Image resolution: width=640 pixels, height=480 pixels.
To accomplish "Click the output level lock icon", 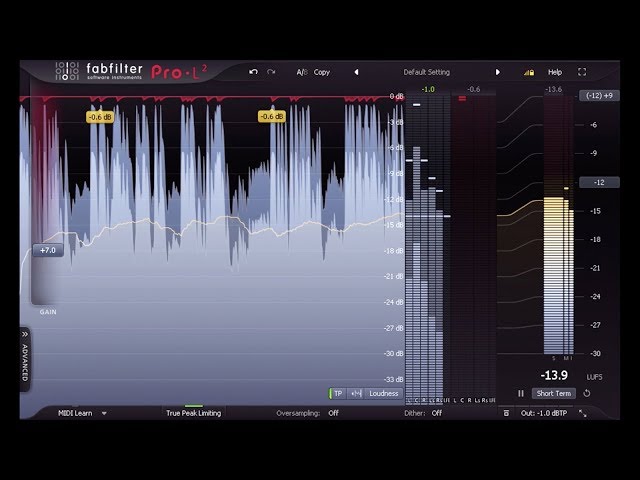I will coord(529,73).
